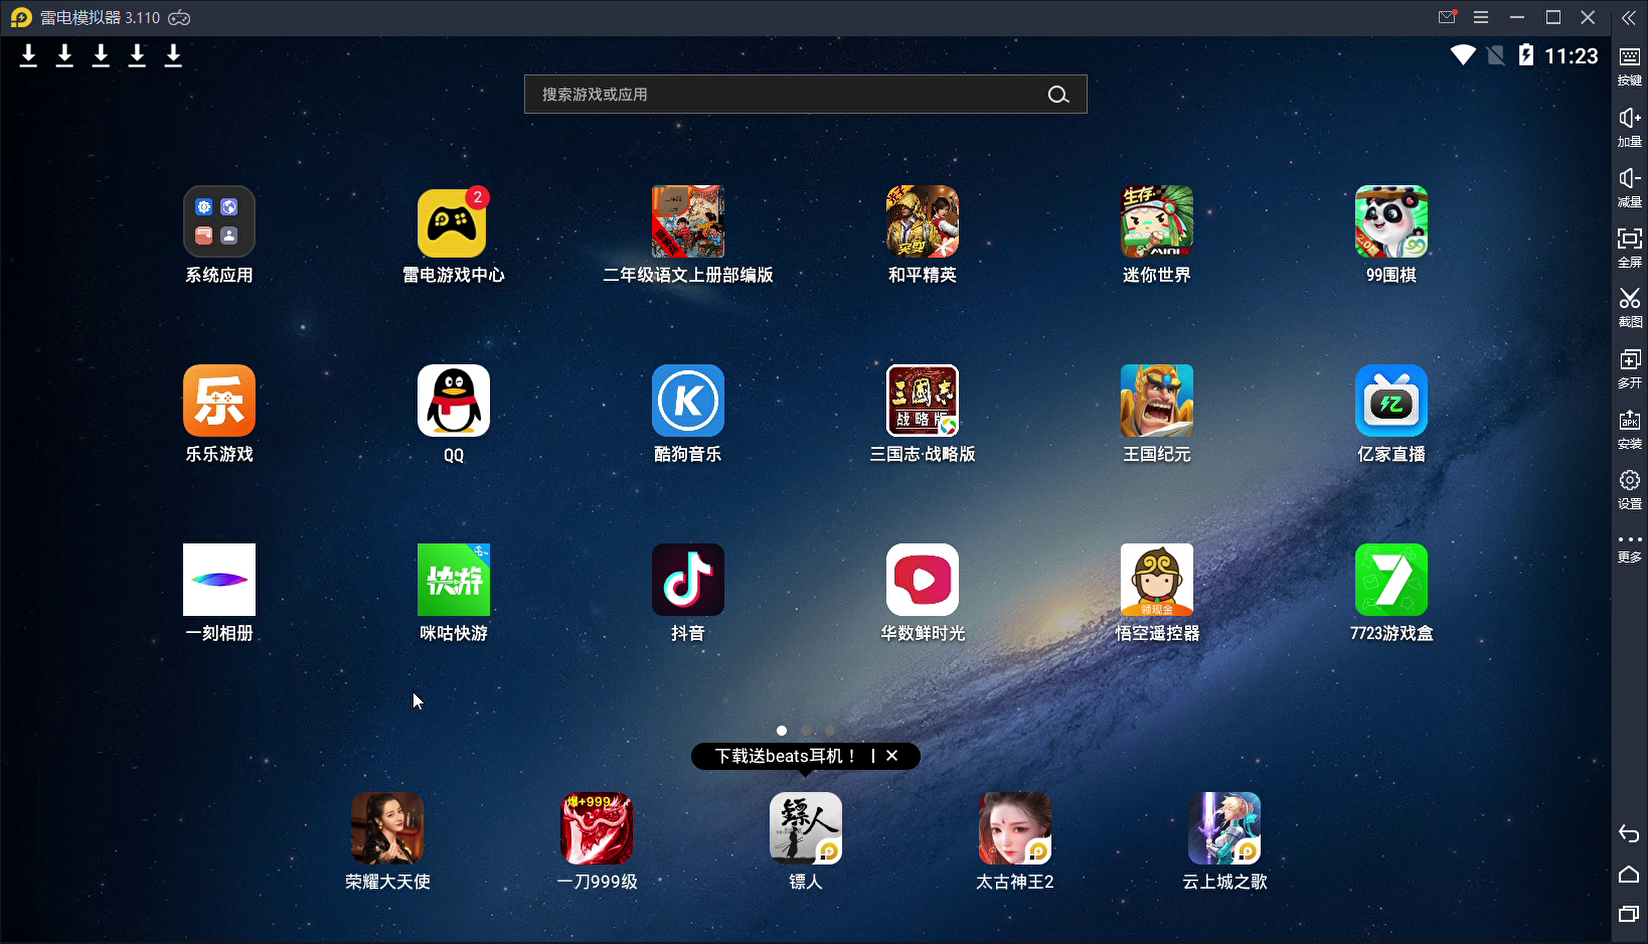
Task: Click the search magnifier button
Action: tap(1058, 95)
